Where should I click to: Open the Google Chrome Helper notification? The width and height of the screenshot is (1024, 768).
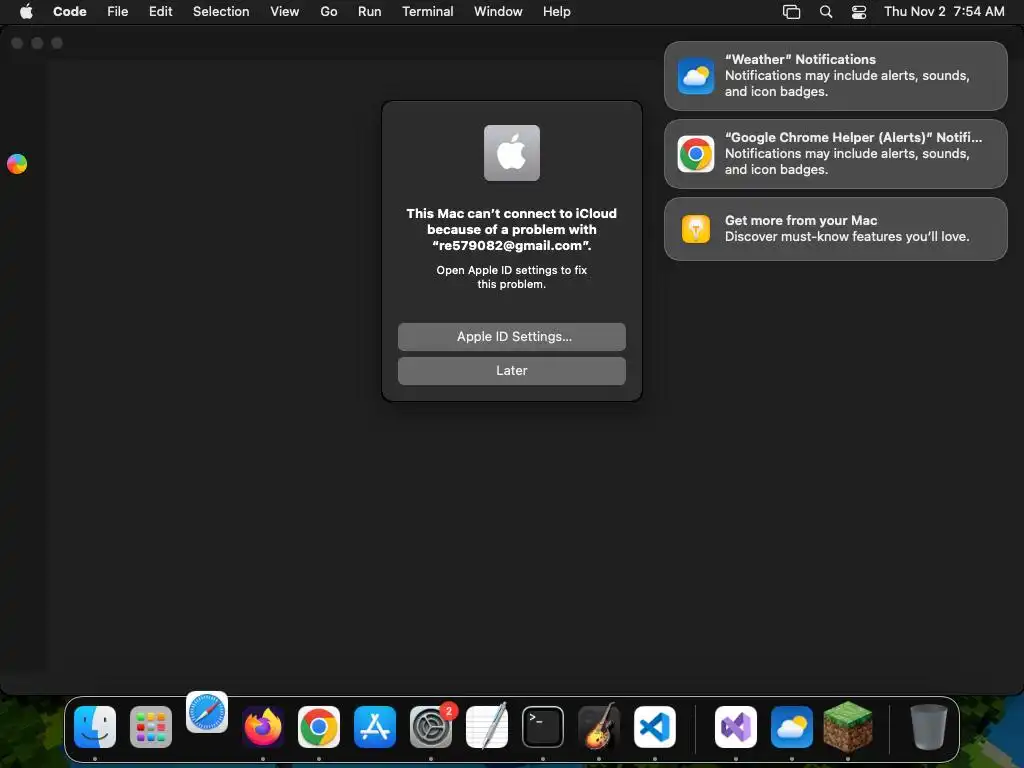(x=836, y=154)
